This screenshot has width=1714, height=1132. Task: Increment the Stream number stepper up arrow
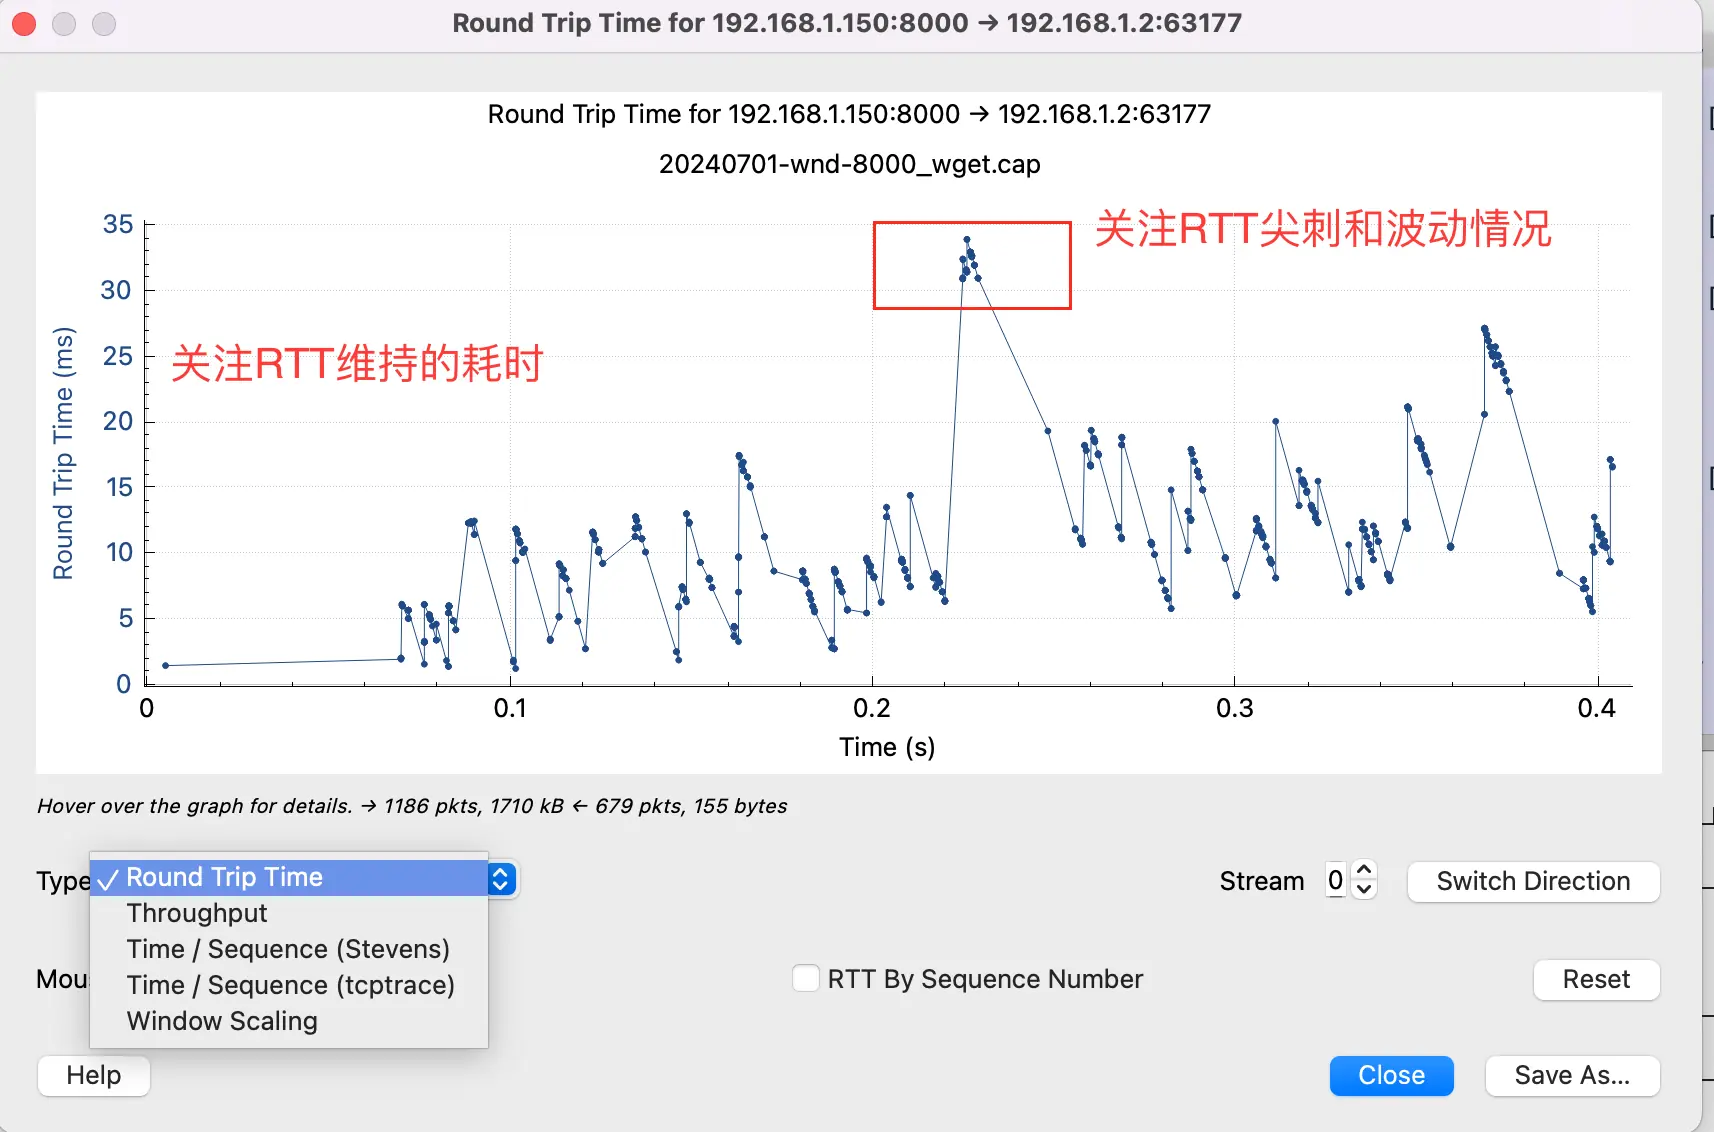click(x=1364, y=871)
